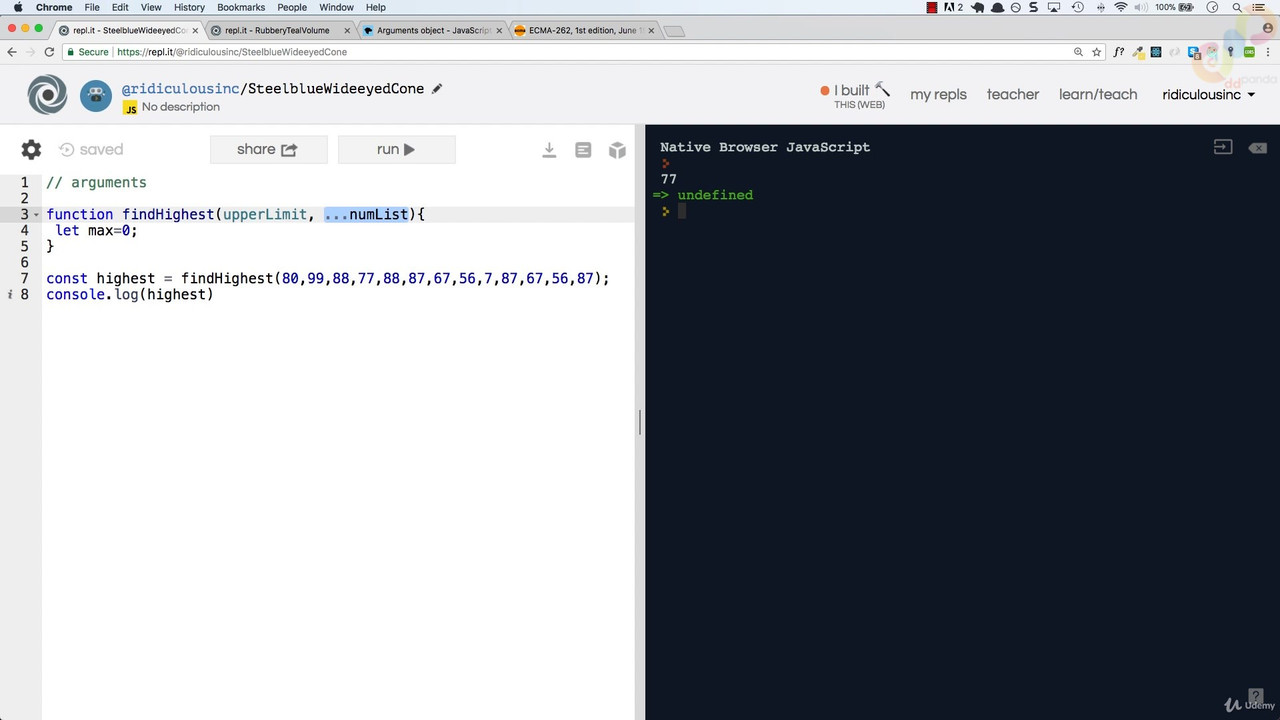Viewport: 1280px width, 720px height.
Task: Open Chrome File menu
Action: pyautogui.click(x=92, y=7)
